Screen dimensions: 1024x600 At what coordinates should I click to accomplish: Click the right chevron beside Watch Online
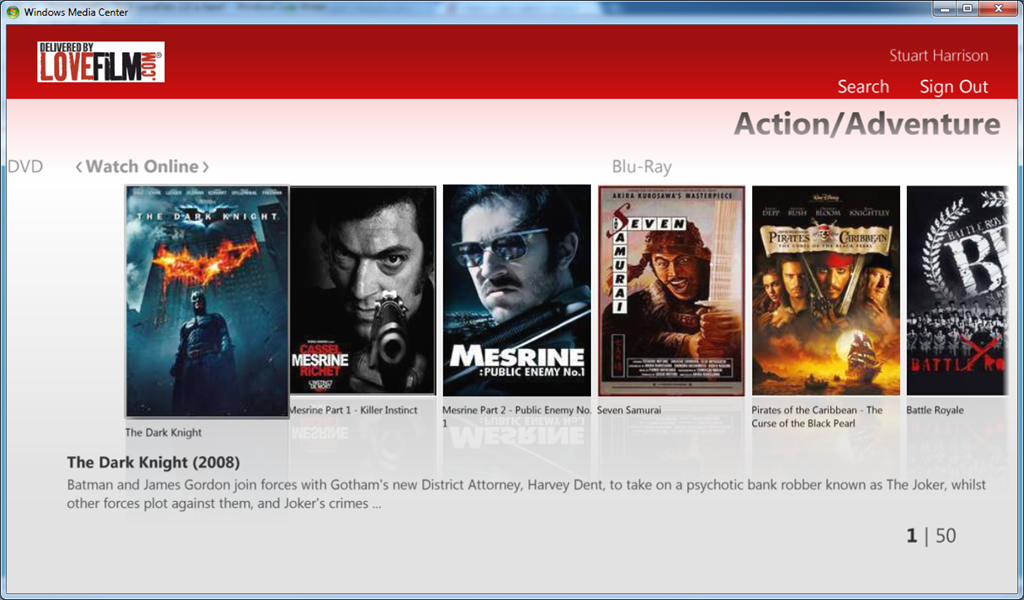(205, 167)
